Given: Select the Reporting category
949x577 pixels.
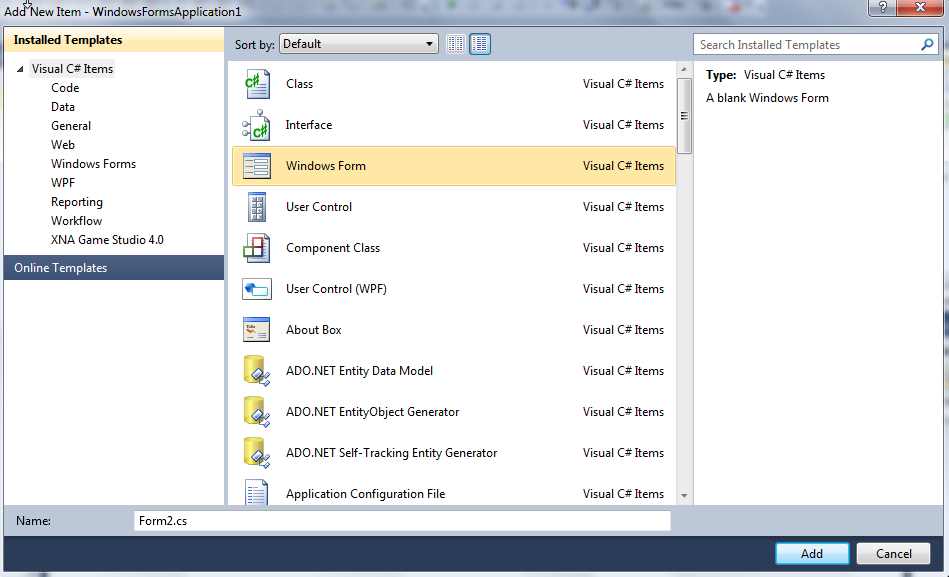Looking at the screenshot, I should pyautogui.click(x=77, y=202).
